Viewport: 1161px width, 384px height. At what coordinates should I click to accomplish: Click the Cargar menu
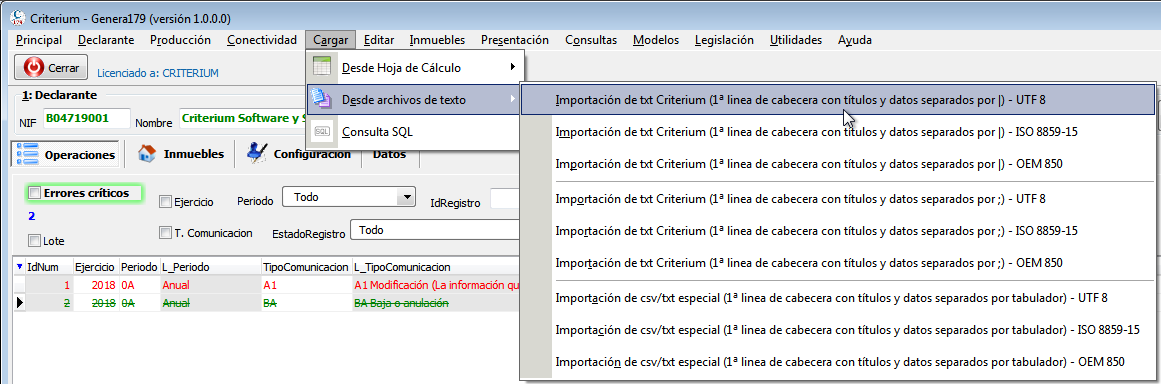tap(330, 40)
